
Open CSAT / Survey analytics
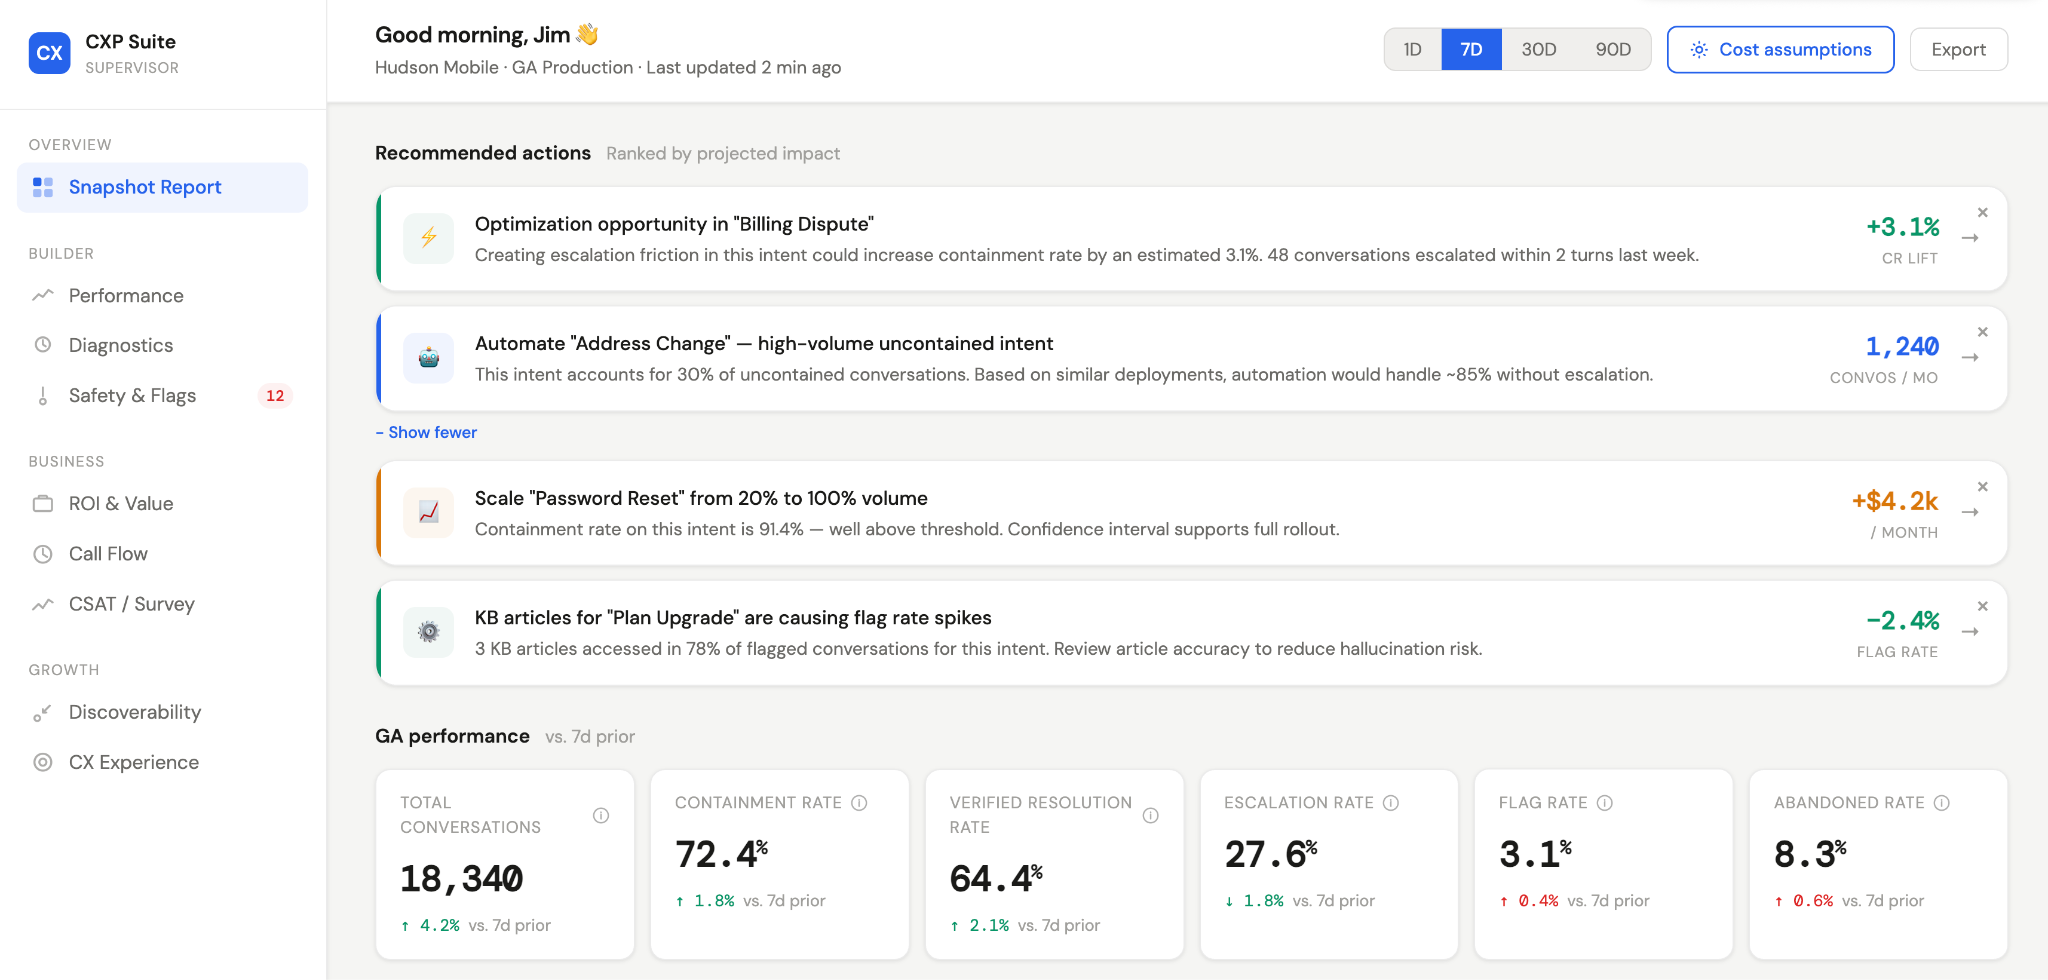(x=130, y=604)
